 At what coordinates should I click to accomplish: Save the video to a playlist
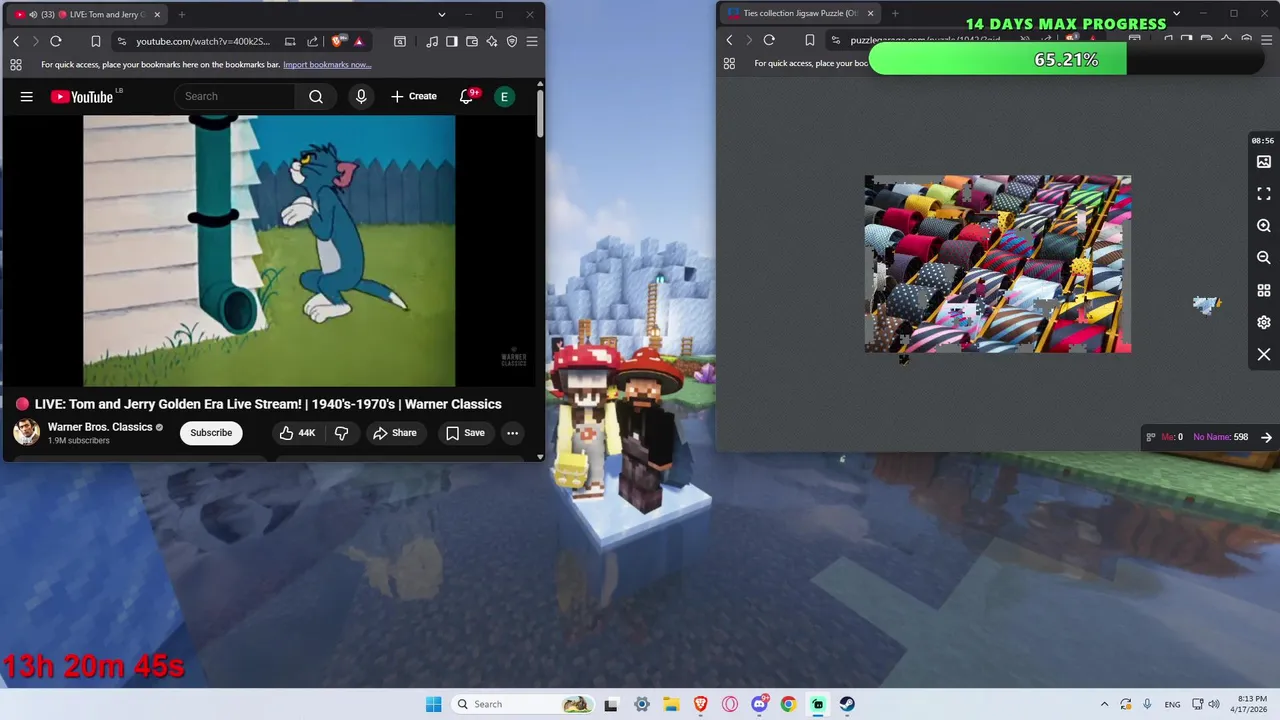[465, 433]
